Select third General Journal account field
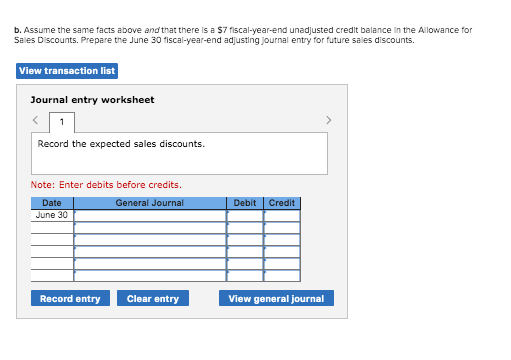Viewport: 511px width, 360px height. click(150, 240)
